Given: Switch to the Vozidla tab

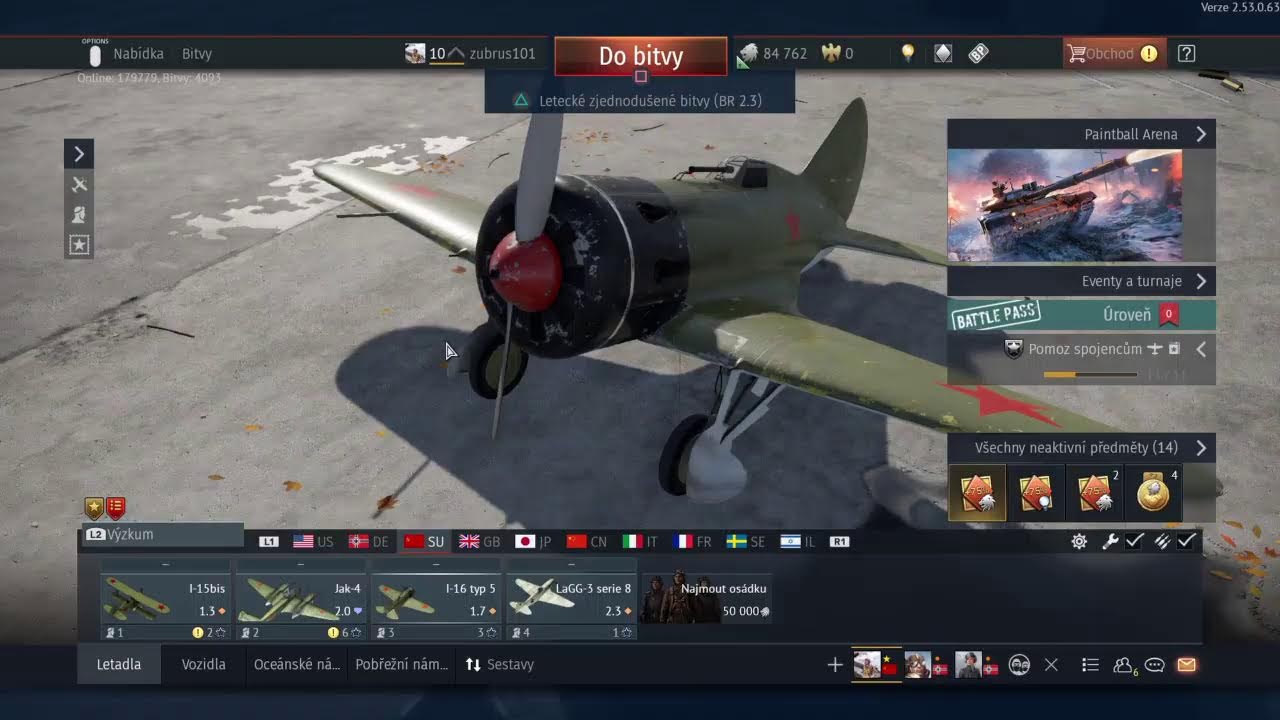Looking at the screenshot, I should pyautogui.click(x=203, y=664).
